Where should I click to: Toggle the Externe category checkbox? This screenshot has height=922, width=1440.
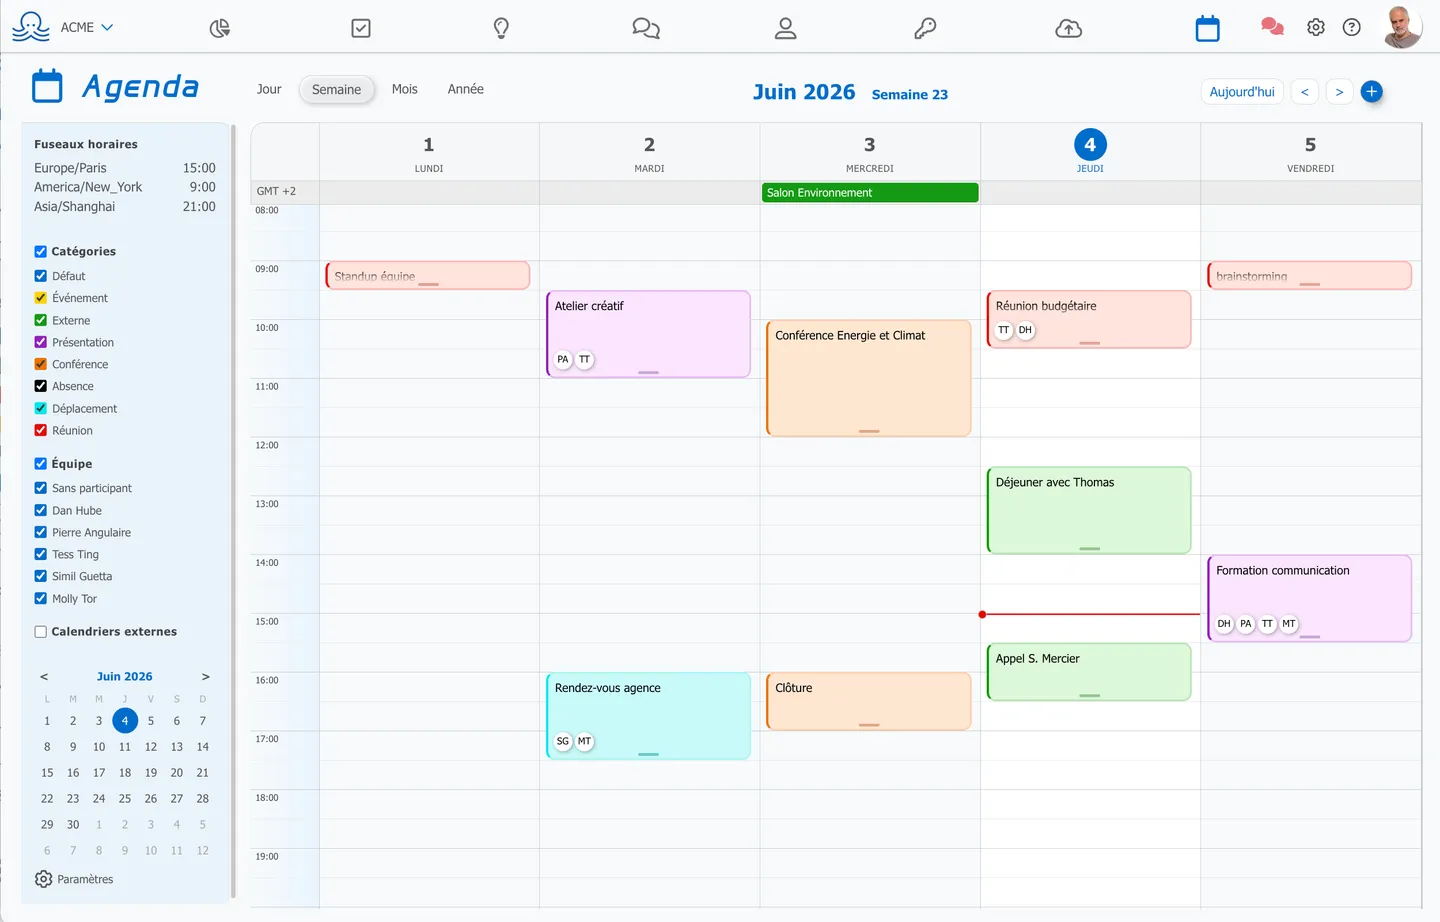(41, 320)
